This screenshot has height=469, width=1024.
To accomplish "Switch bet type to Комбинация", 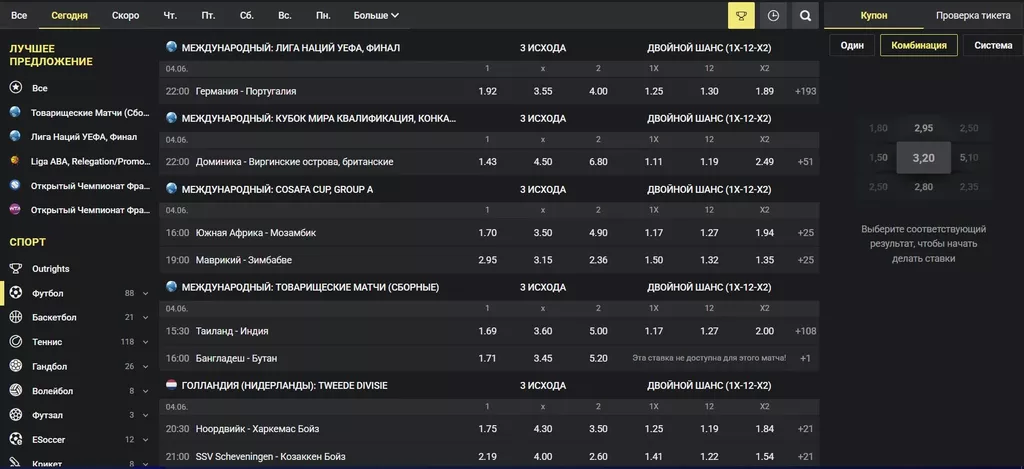I will coord(918,45).
